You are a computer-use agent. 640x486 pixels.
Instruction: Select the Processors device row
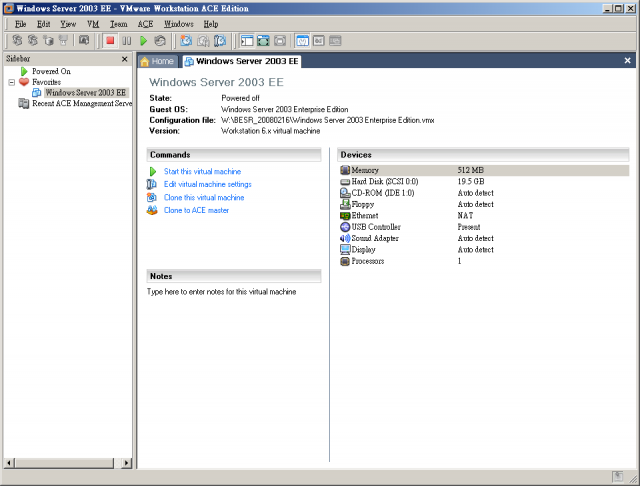coord(483,261)
